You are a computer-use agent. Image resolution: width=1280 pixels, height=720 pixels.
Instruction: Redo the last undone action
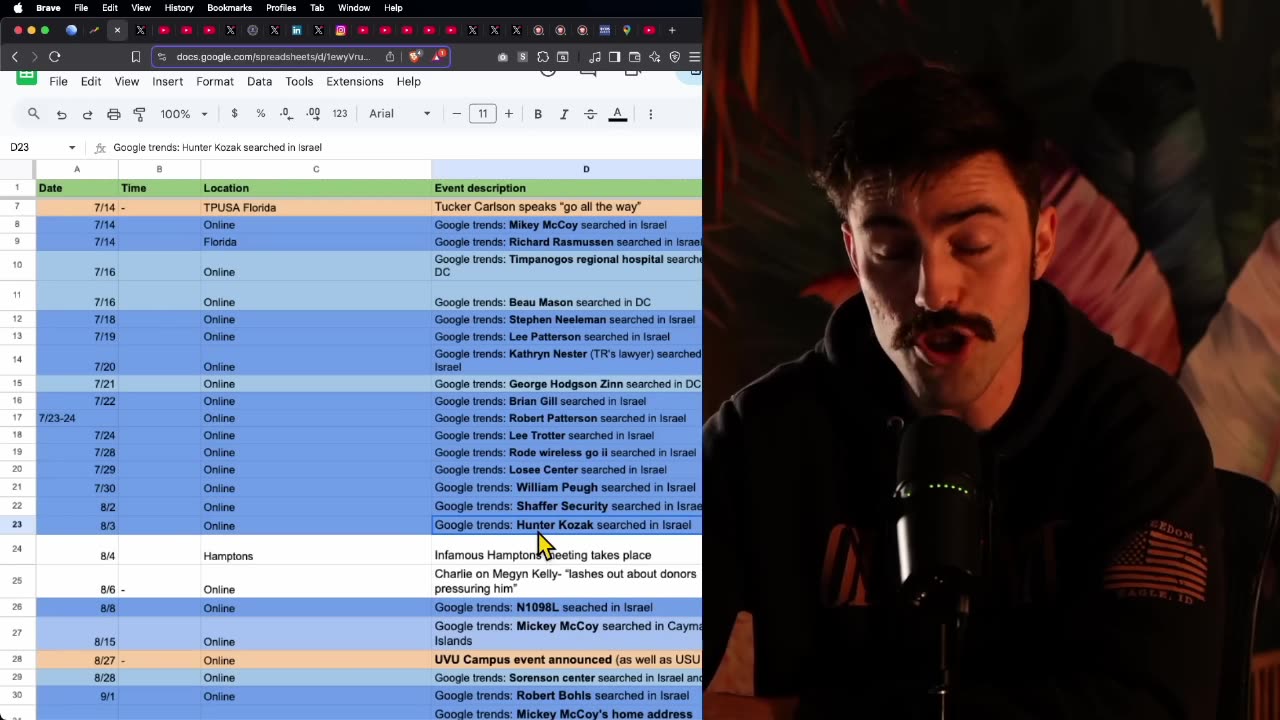(87, 114)
